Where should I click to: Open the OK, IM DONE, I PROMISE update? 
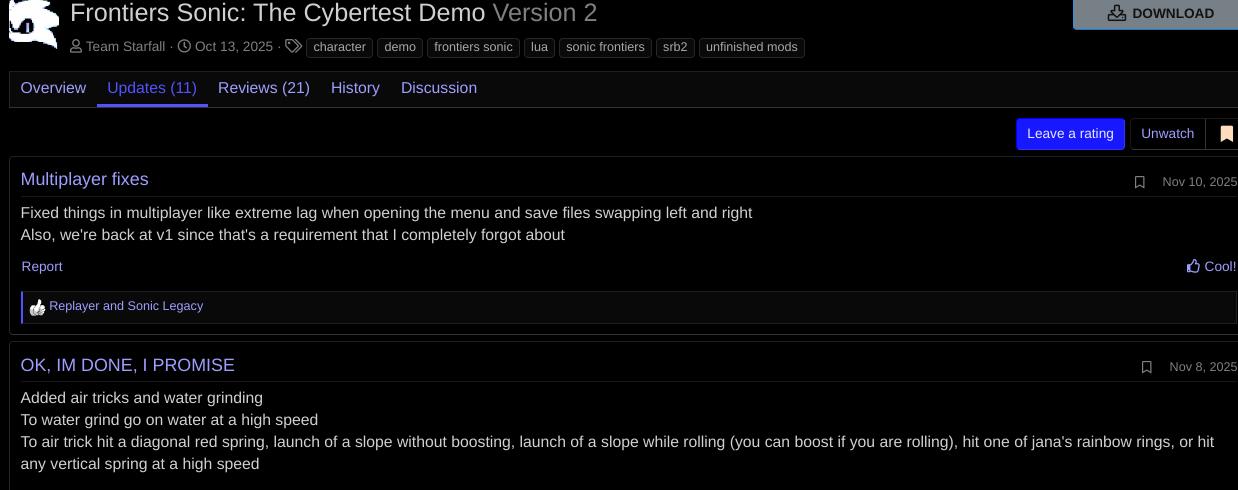point(128,365)
